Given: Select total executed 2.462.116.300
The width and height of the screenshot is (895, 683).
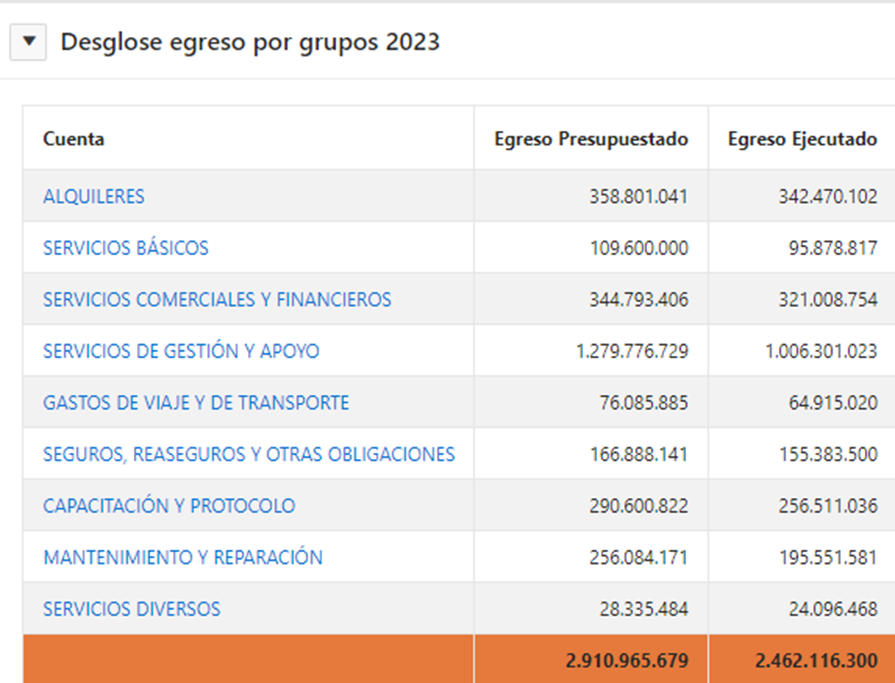Looking at the screenshot, I should pos(816,661).
